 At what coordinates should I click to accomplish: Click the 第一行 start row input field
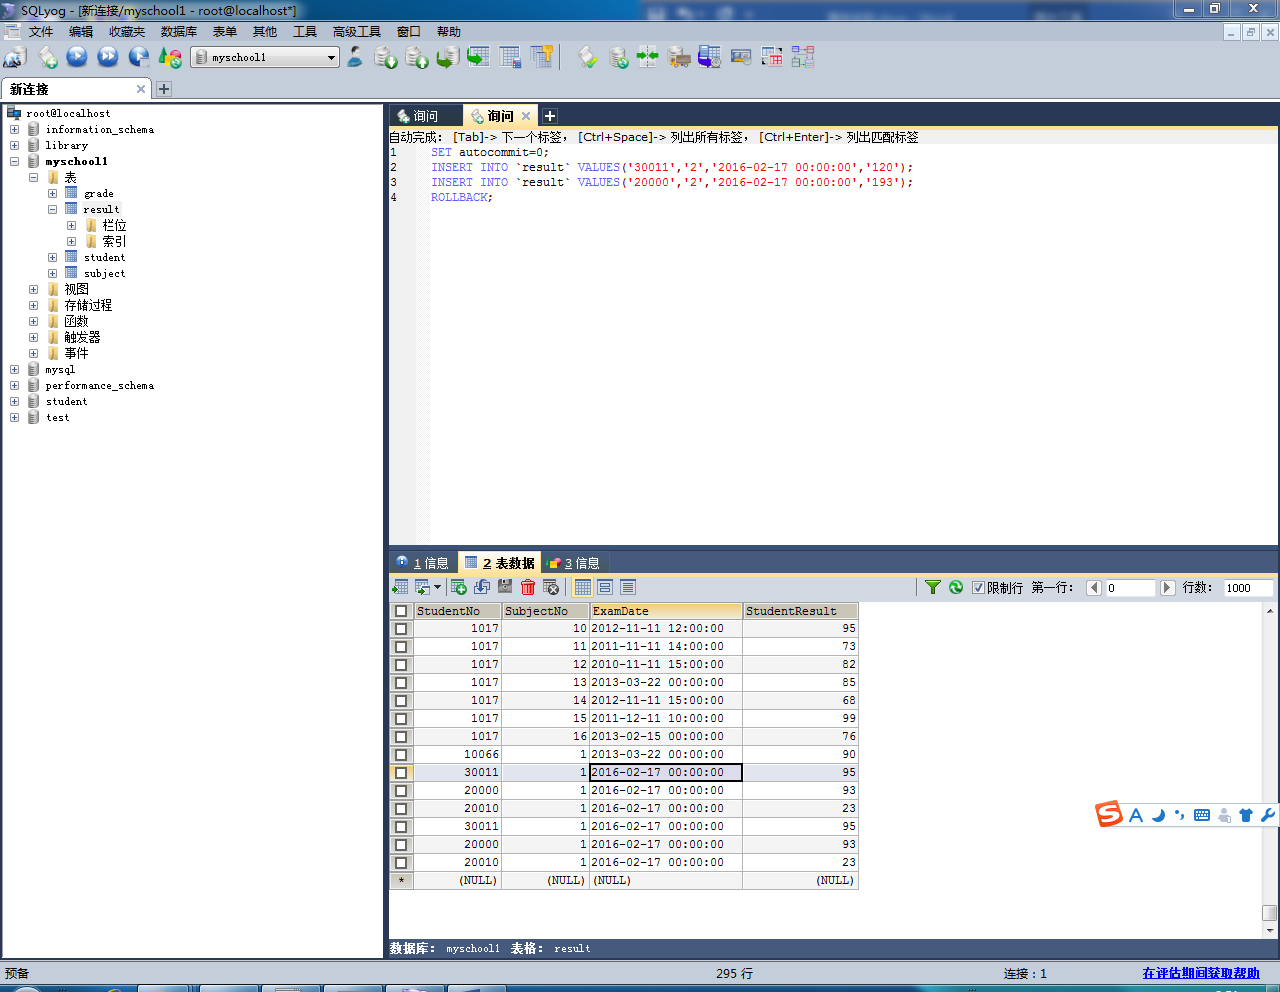(x=1129, y=588)
